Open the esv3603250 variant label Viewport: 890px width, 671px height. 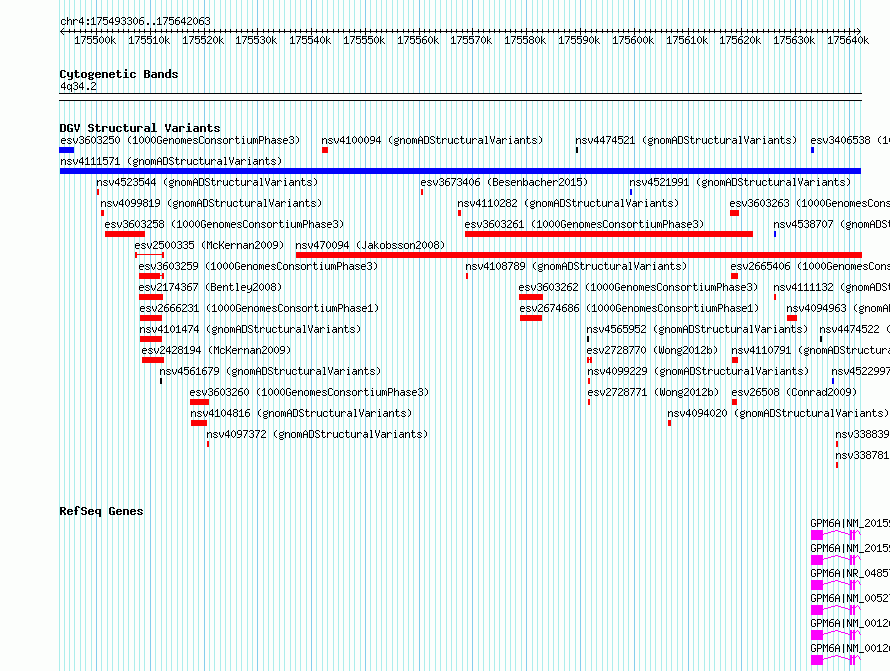pyautogui.click(x=180, y=140)
